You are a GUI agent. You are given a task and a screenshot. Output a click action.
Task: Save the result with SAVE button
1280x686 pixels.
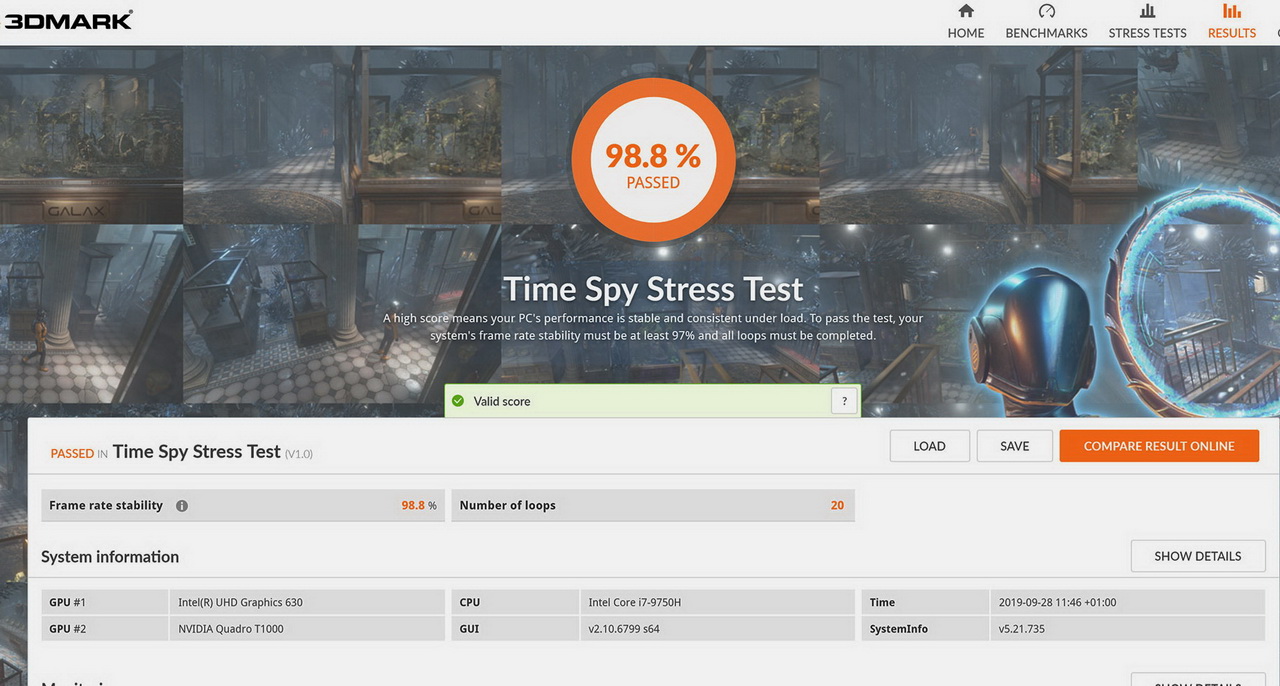click(1014, 446)
